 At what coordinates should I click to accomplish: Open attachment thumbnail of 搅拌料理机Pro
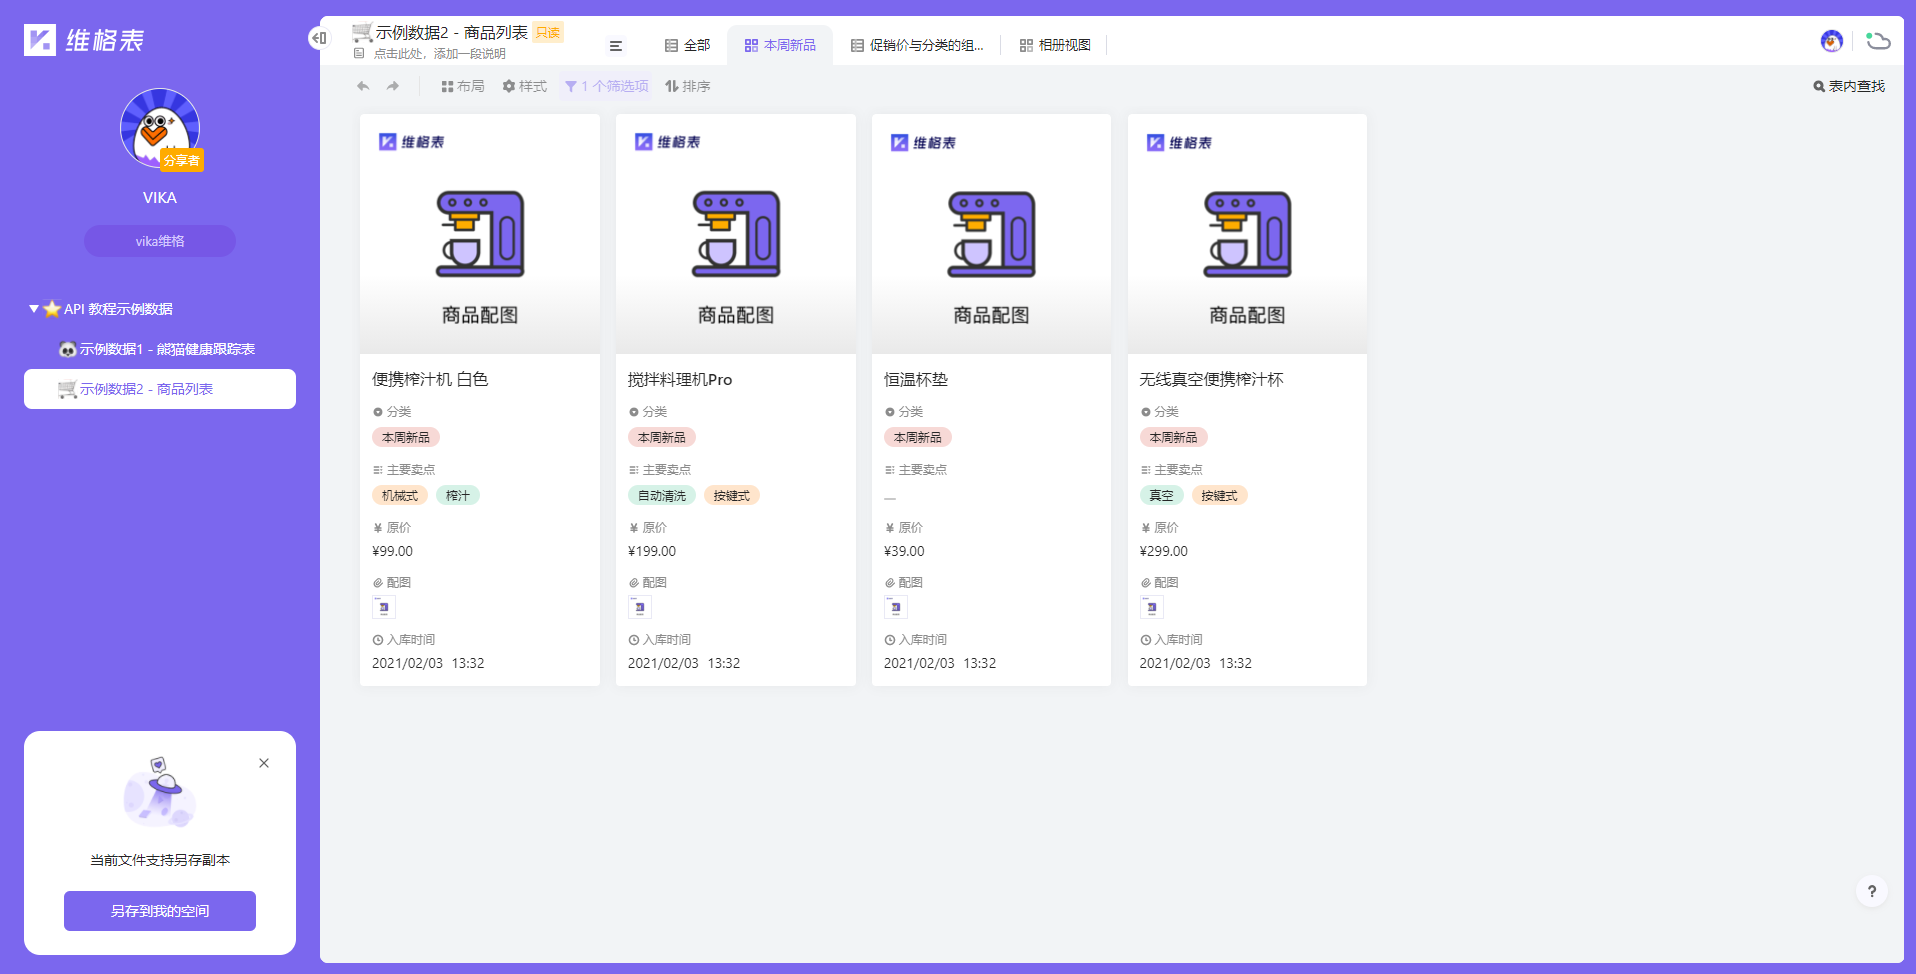click(x=640, y=607)
